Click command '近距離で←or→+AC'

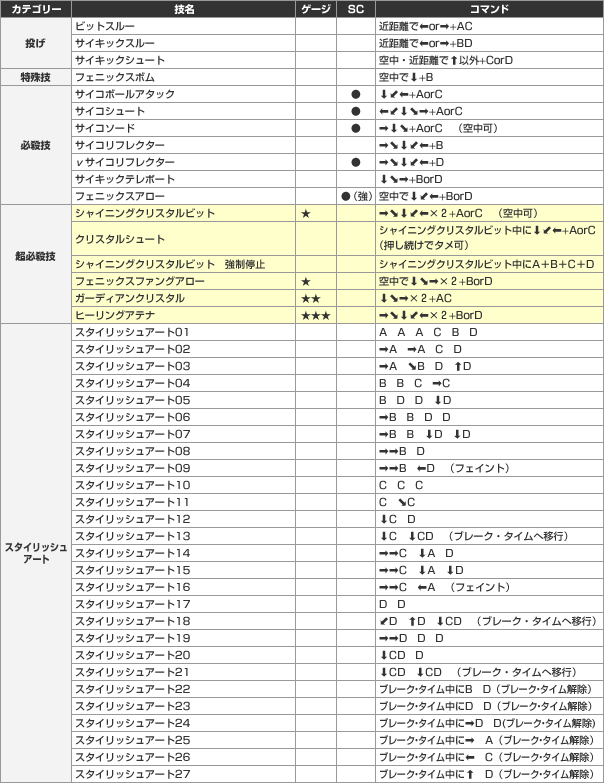(x=426, y=26)
